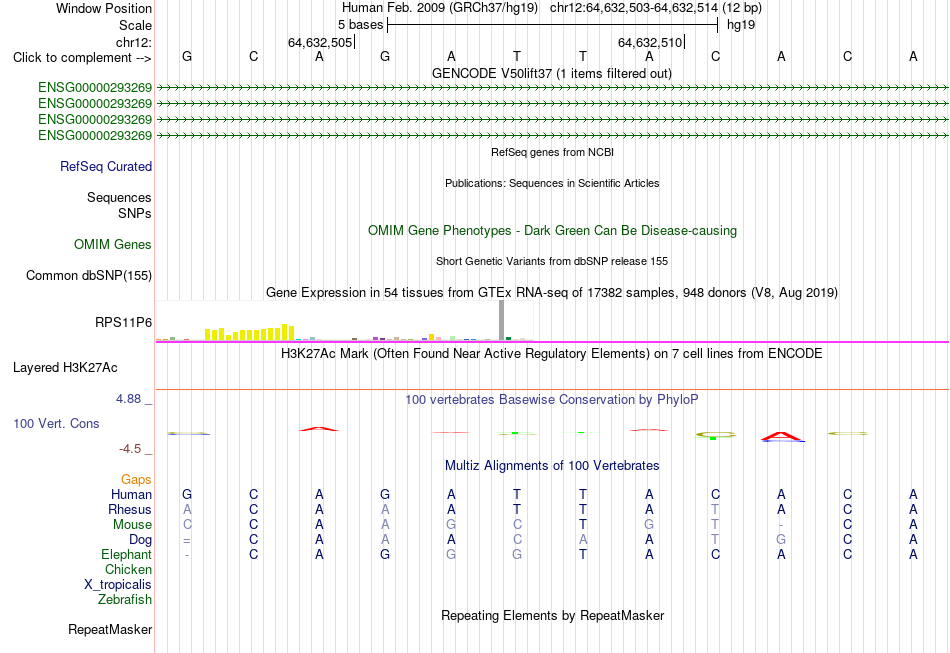Open the 'Layered H3K27Ac' track label
This screenshot has height=653, width=950.
65,368
